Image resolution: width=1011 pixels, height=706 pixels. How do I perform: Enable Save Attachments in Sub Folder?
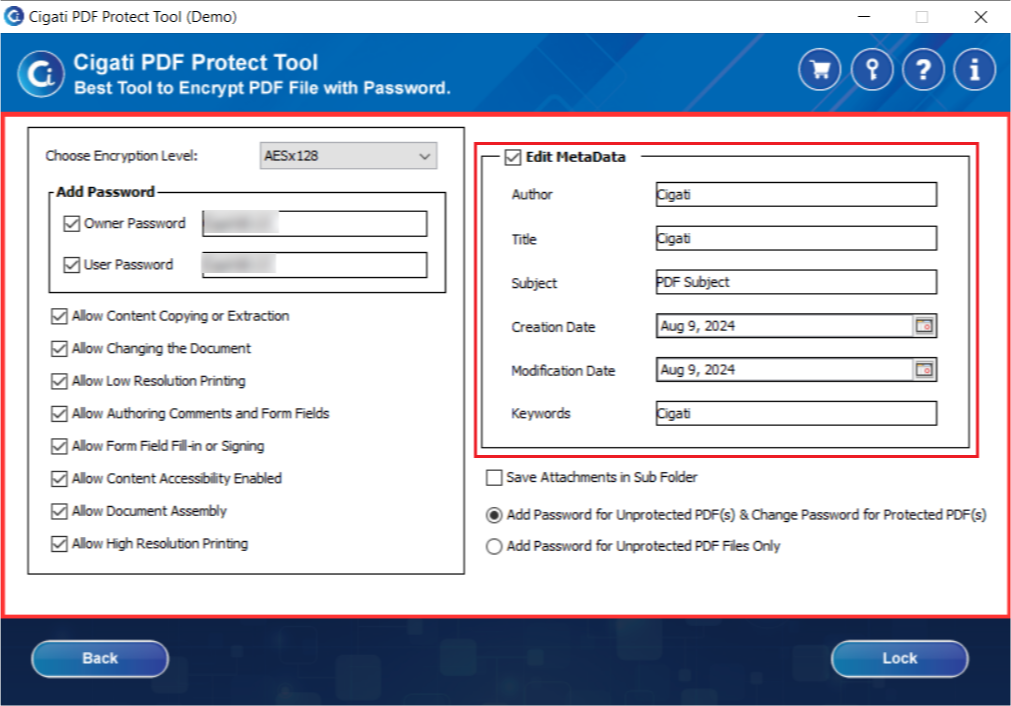coord(494,478)
